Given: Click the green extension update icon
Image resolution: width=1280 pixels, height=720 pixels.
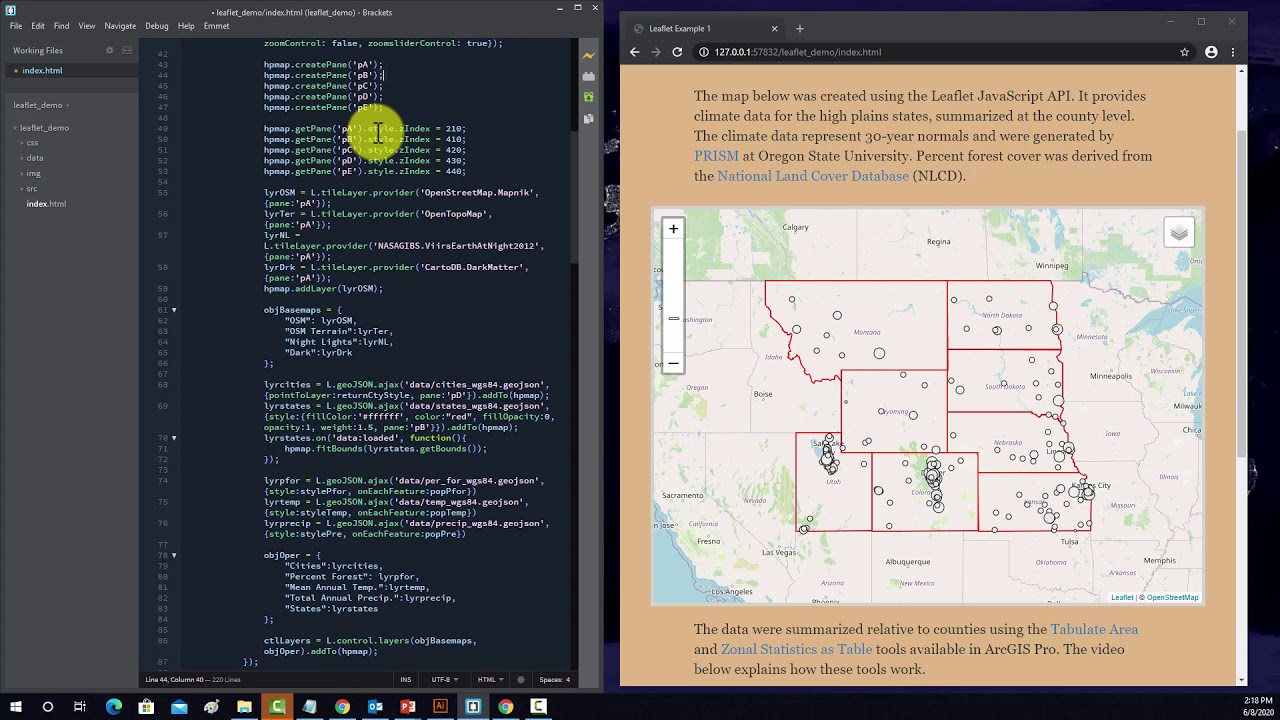Looking at the screenshot, I should 588,97.
